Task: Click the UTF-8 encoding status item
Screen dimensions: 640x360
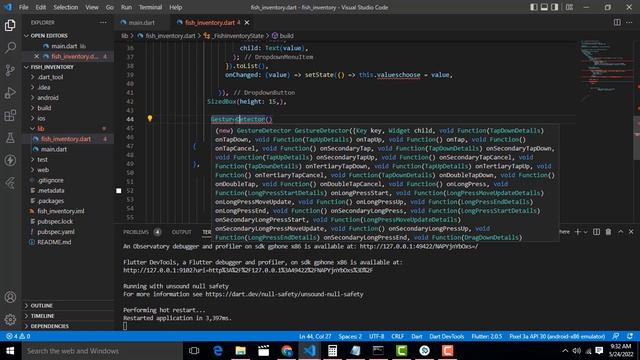Action: [376, 336]
